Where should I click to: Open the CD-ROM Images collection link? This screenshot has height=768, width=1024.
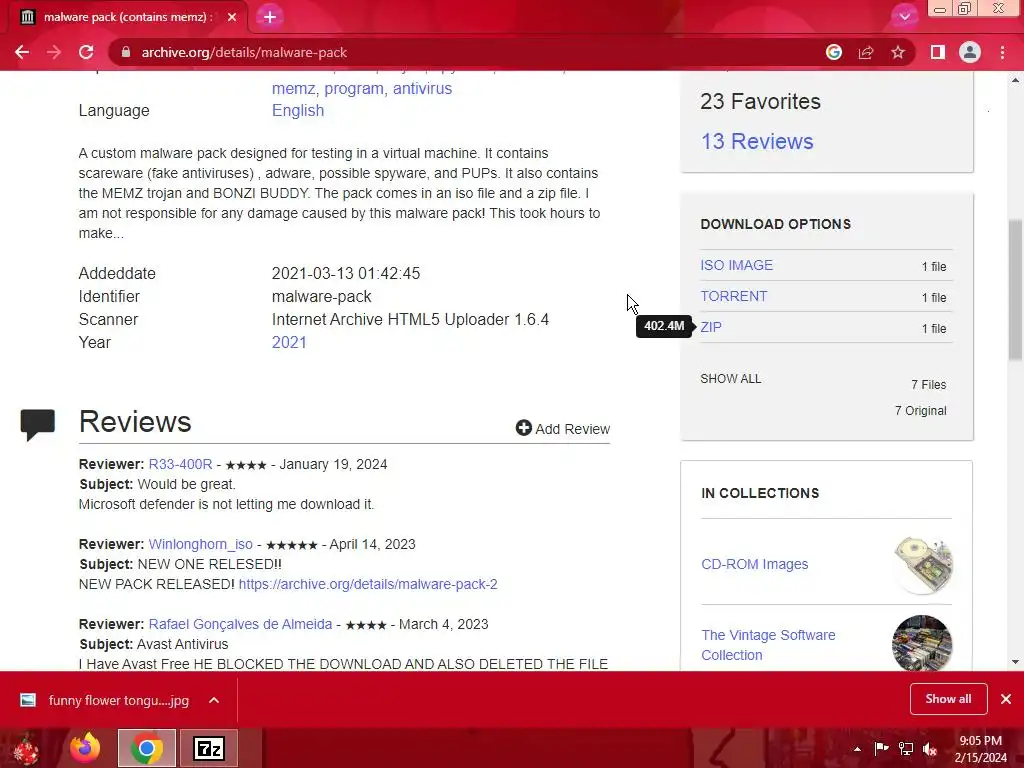tap(754, 564)
